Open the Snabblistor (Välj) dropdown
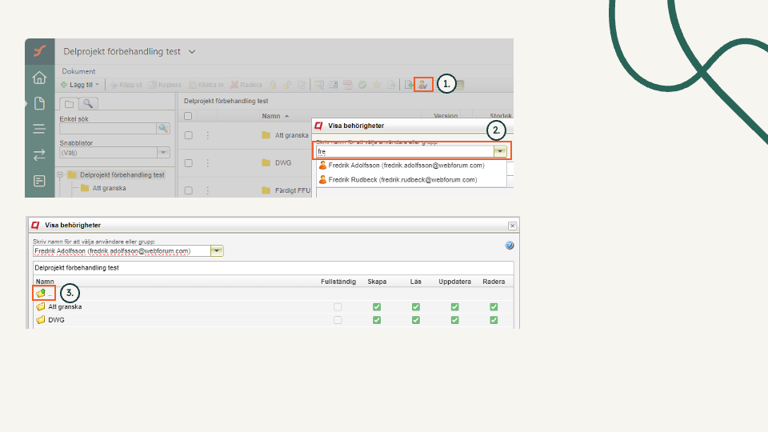The height and width of the screenshot is (432, 768). coord(163,153)
